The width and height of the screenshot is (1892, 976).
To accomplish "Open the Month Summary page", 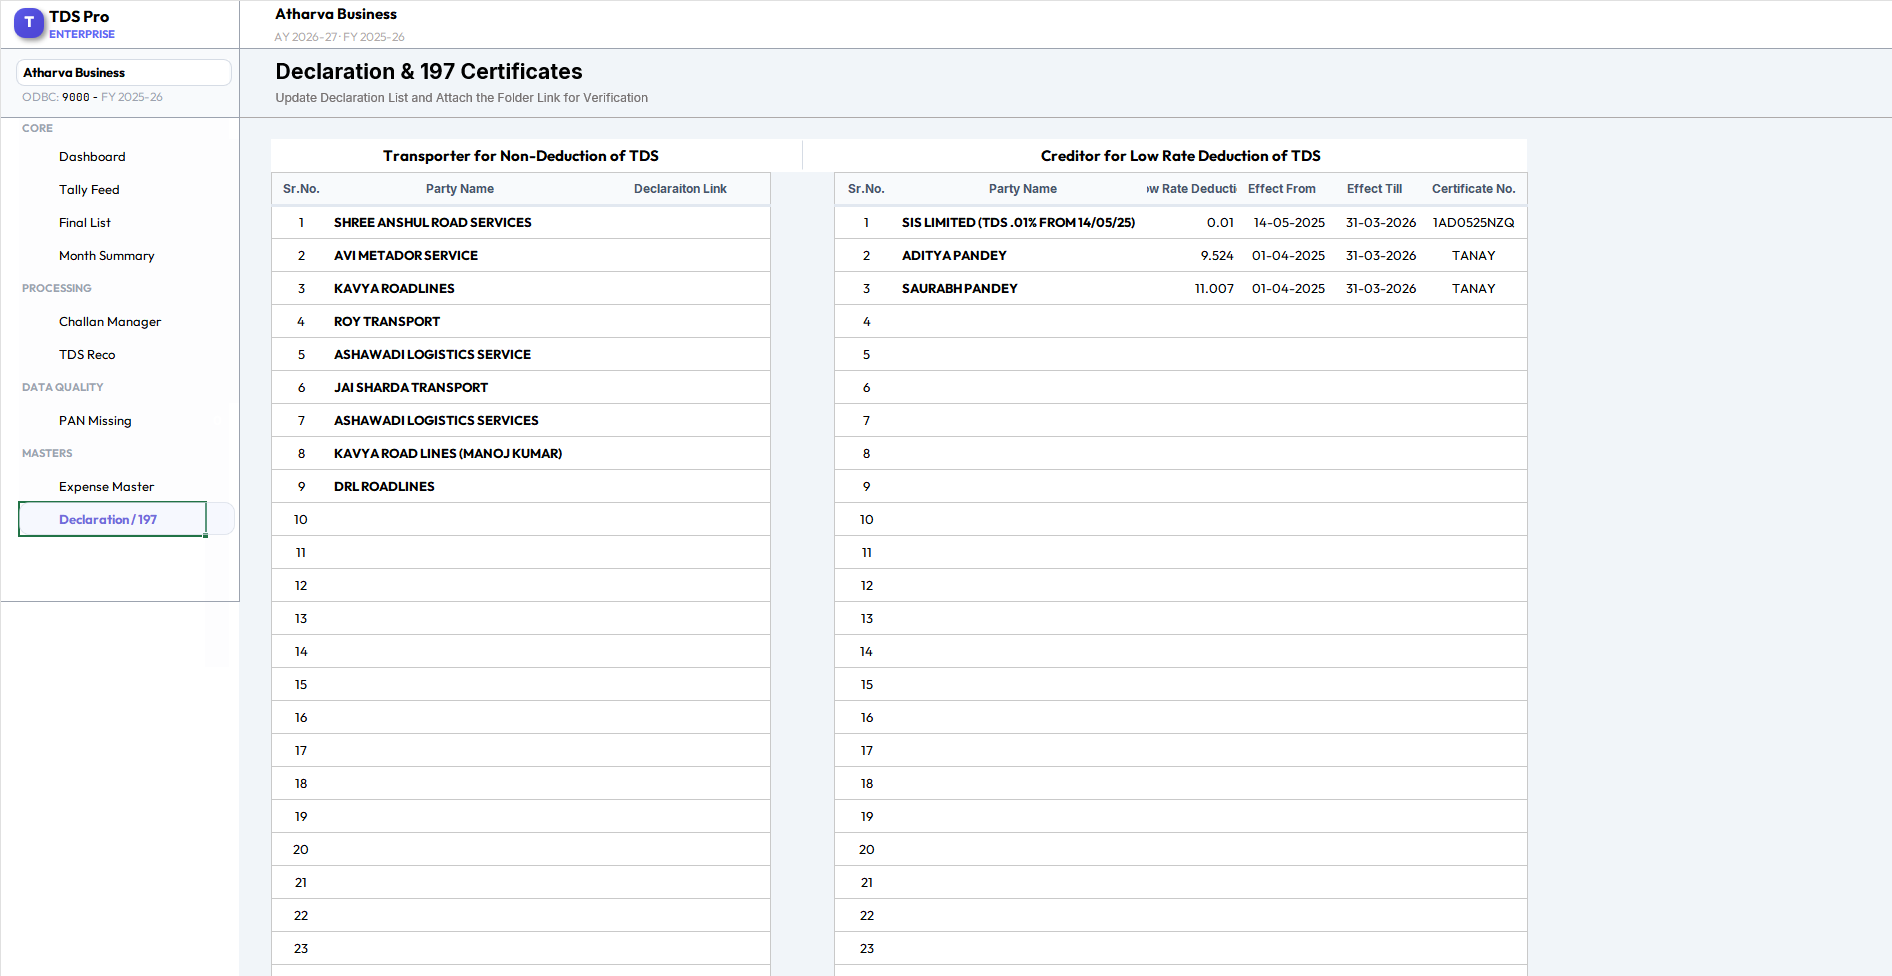I will (106, 255).
